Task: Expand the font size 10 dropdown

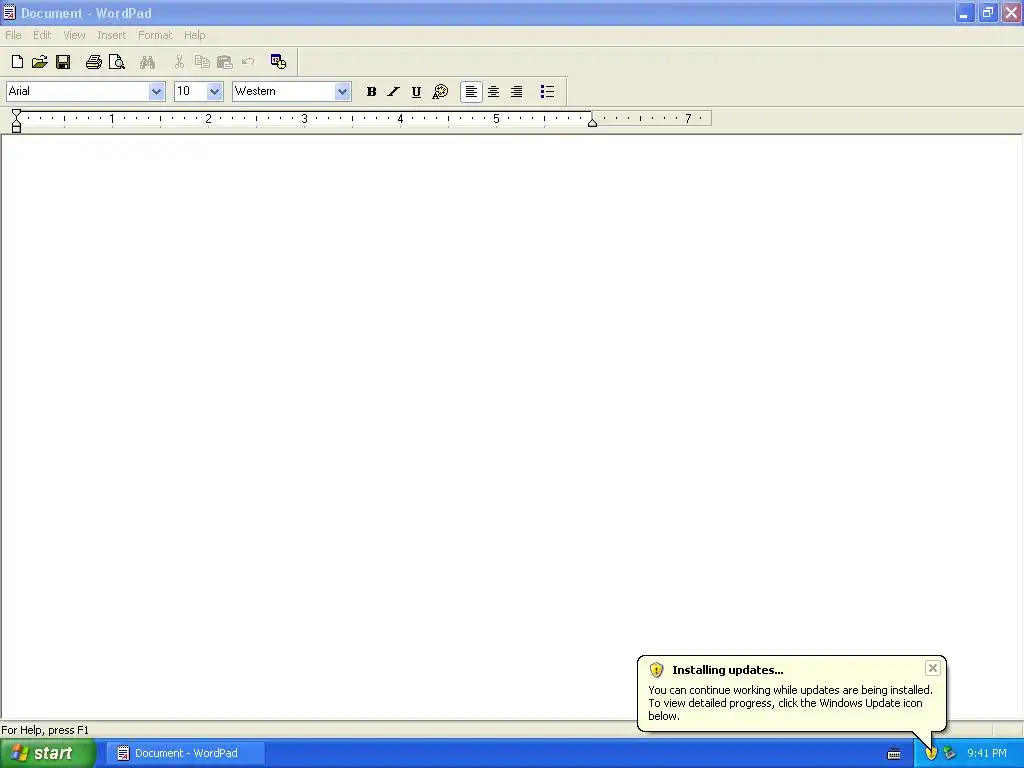Action: coord(214,91)
